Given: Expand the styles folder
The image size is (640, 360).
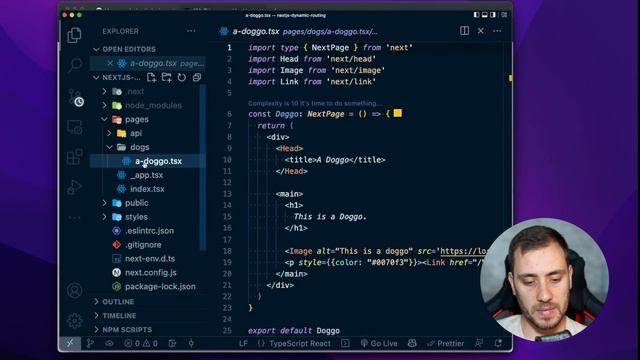Looking at the screenshot, I should click(104, 217).
